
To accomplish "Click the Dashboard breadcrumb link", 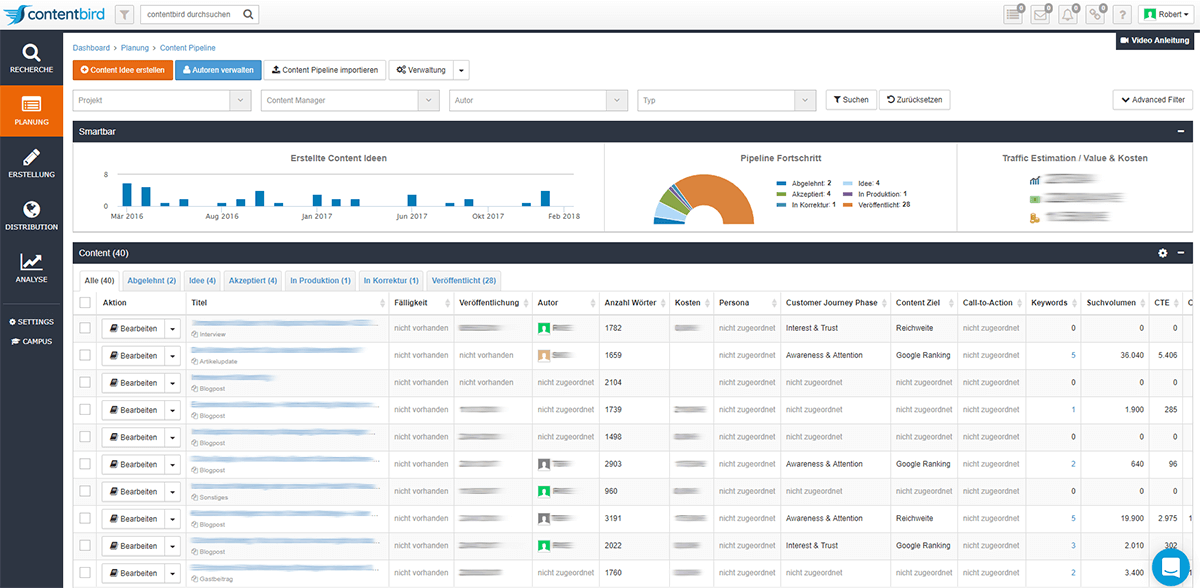I will (91, 47).
